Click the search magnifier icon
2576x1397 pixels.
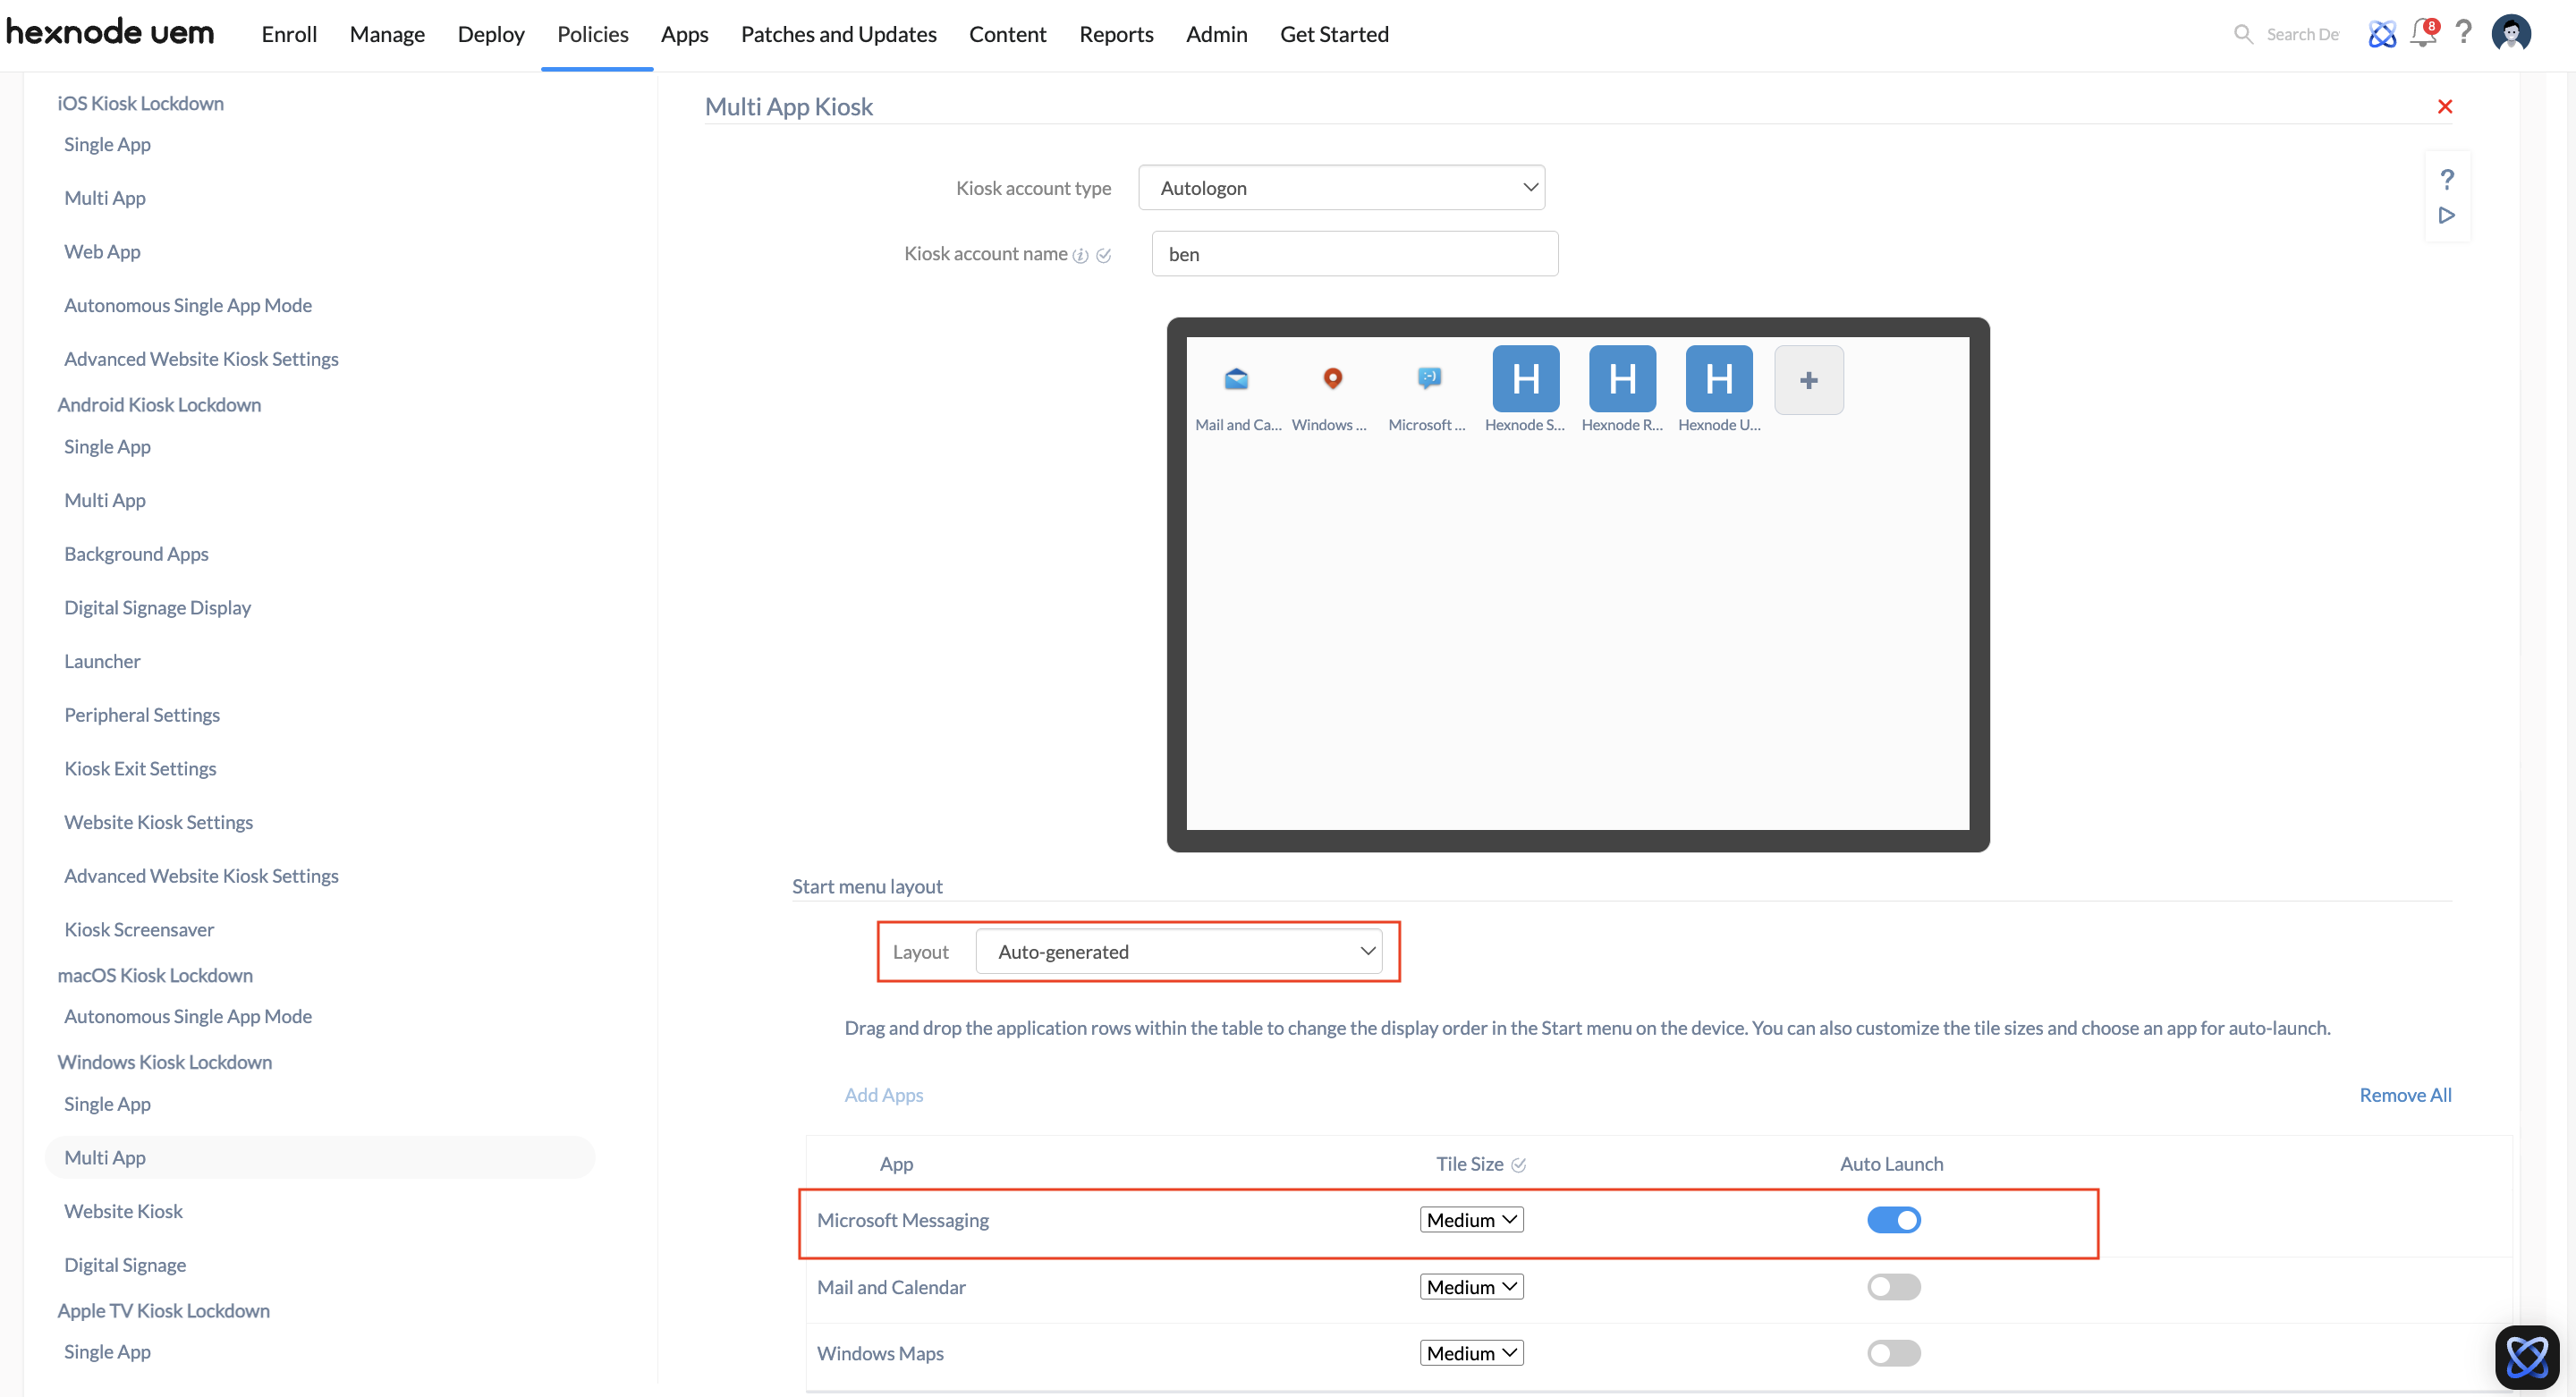point(2243,34)
